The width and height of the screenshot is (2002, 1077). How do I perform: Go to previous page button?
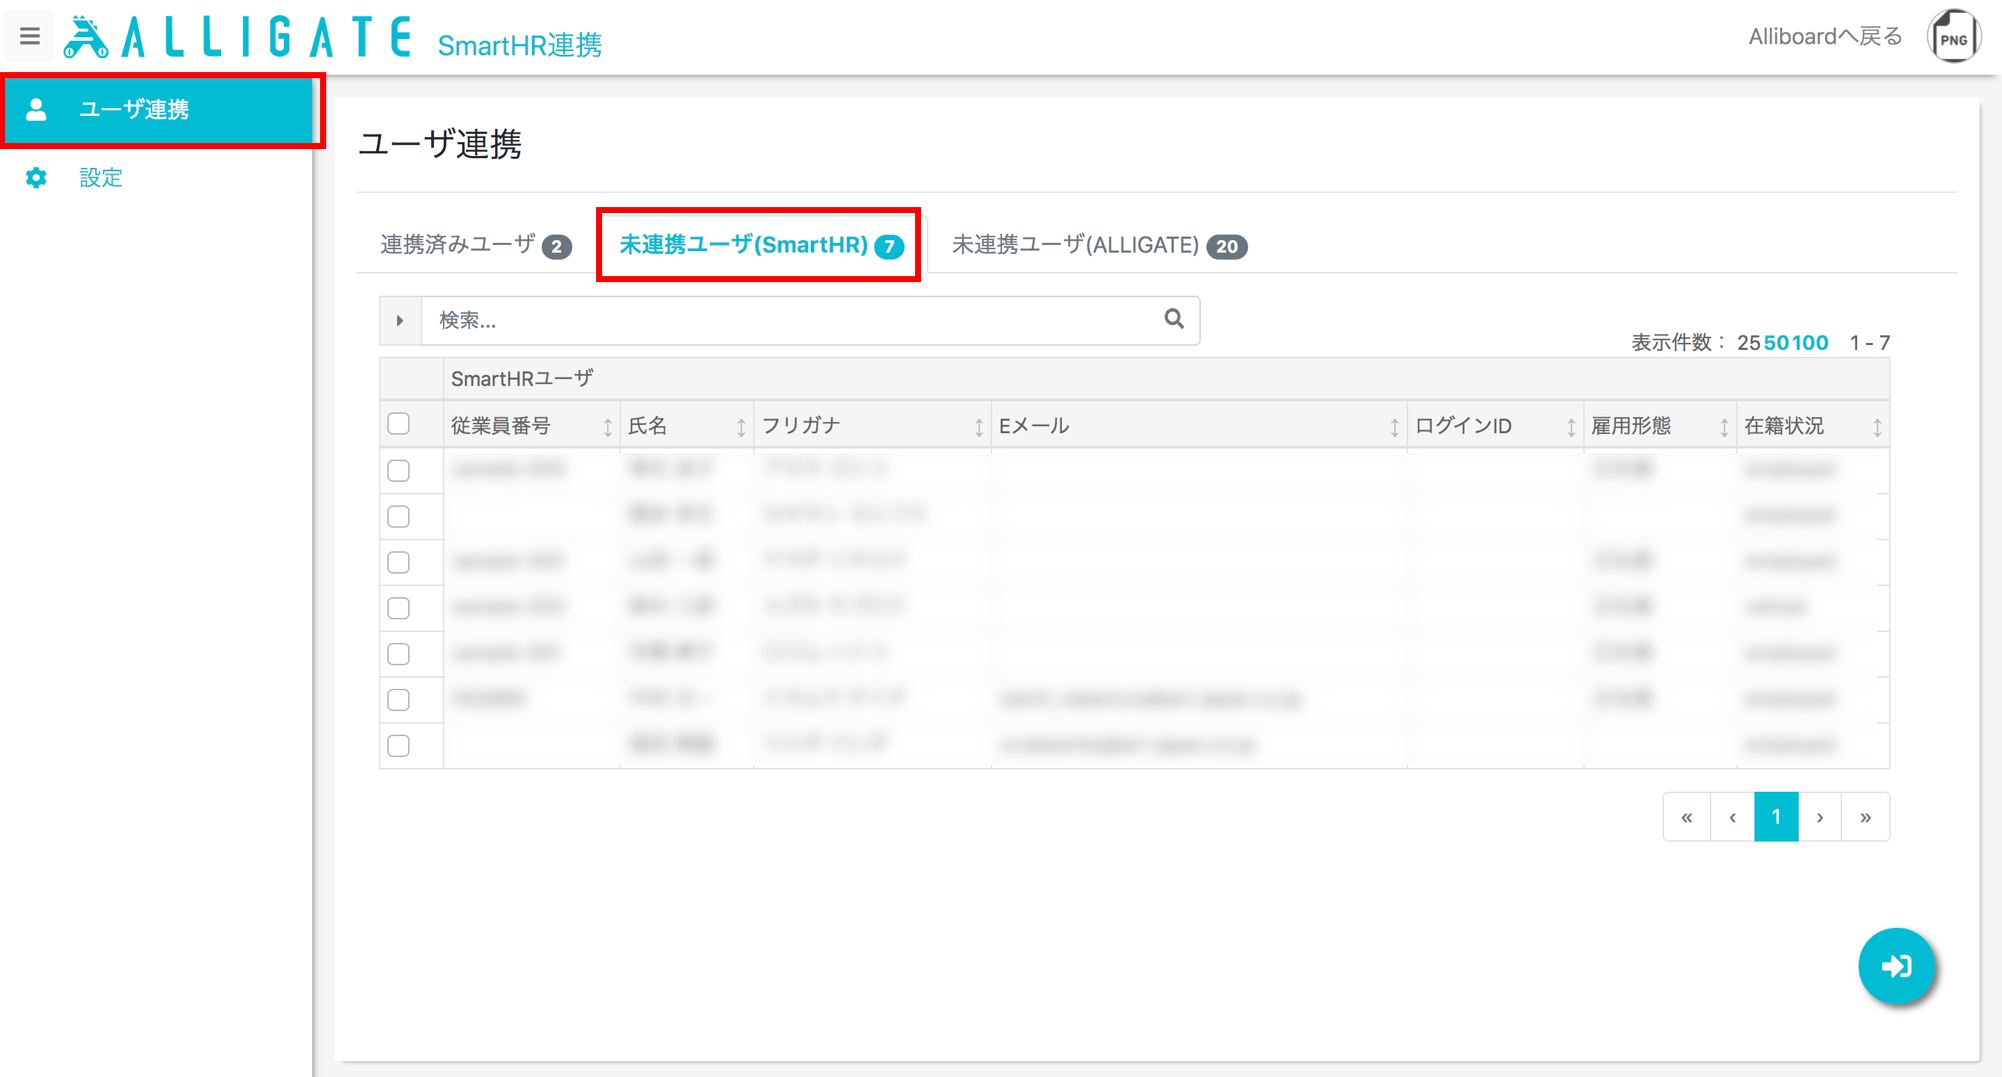1732,818
